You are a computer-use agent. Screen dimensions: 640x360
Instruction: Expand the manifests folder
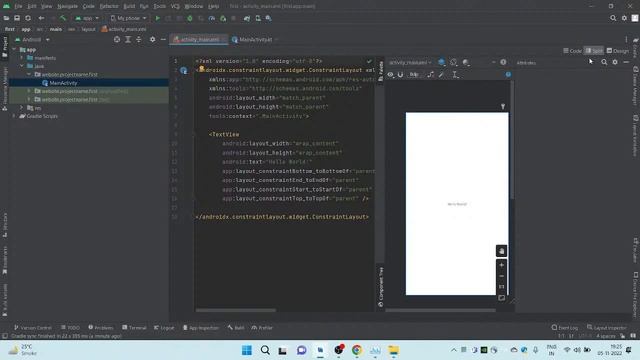point(22,58)
